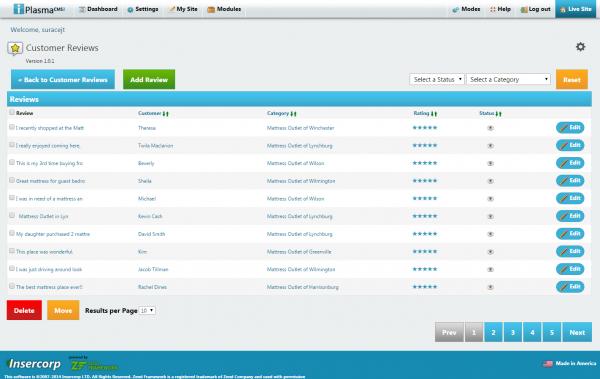
Task: Open the Select a Category dropdown
Action: [x=508, y=80]
